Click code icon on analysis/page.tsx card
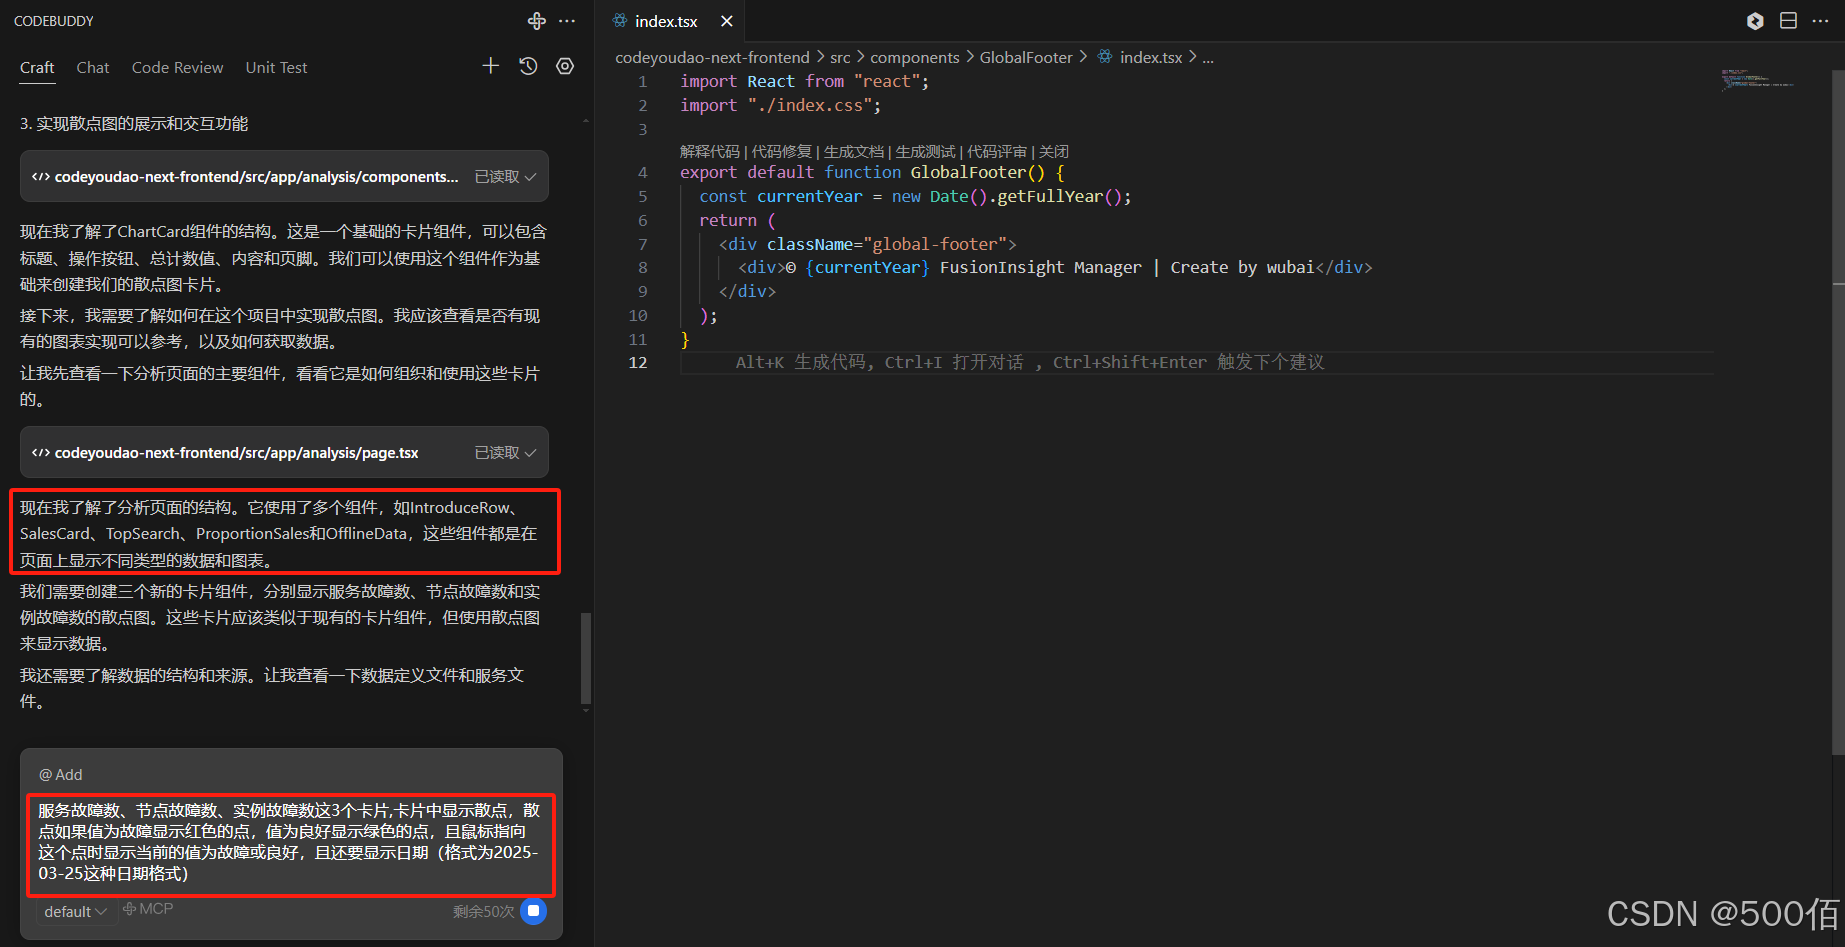Viewport: 1845px width, 947px height. (41, 453)
